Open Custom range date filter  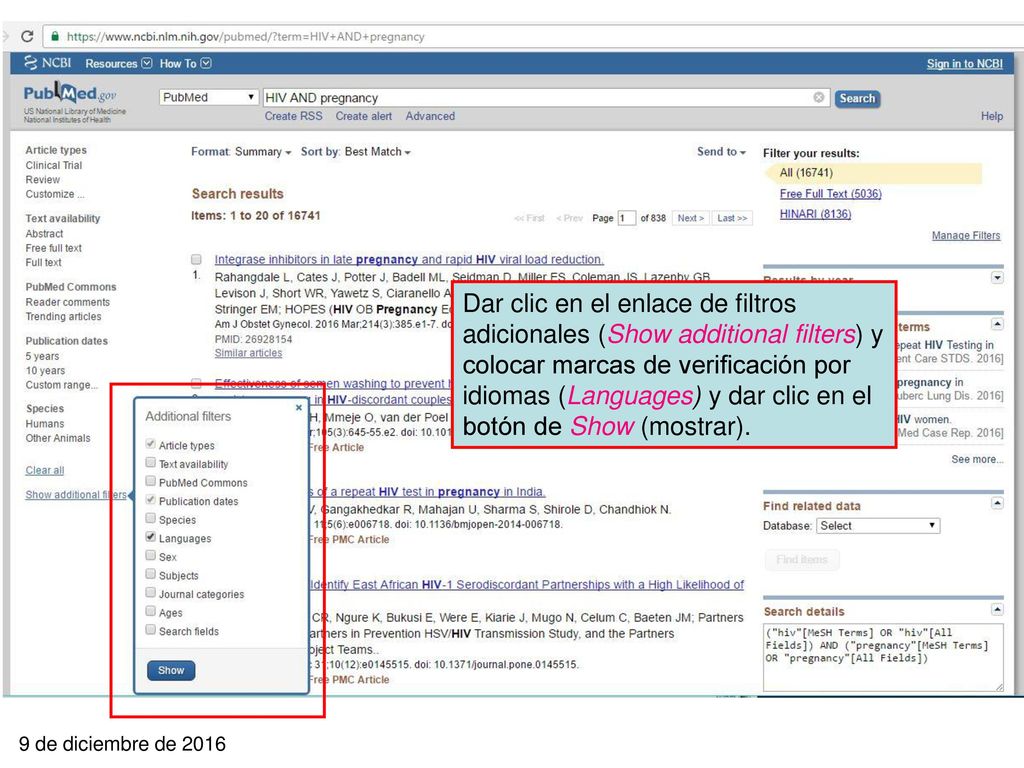(61, 385)
